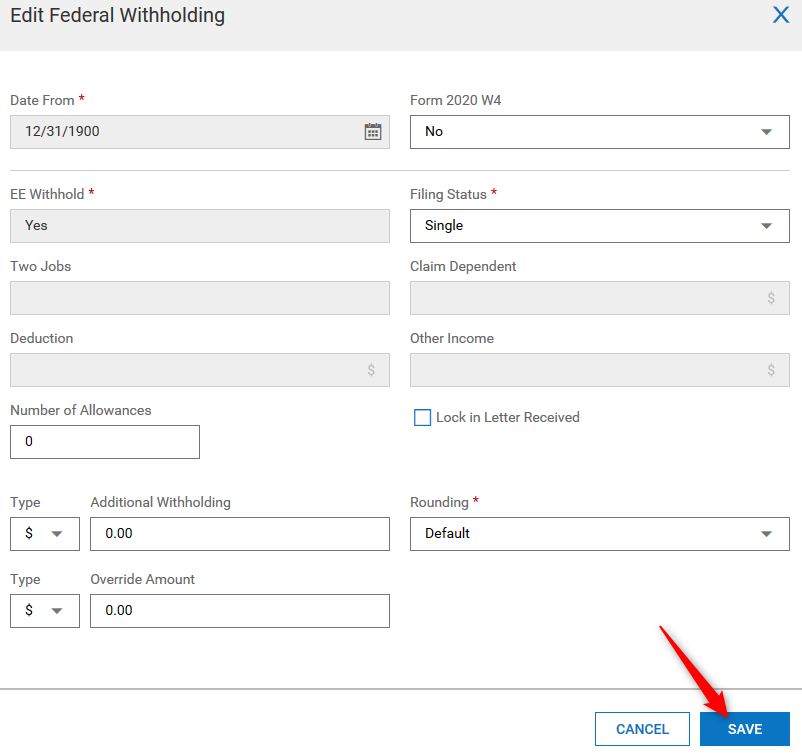The image size is (802, 756).
Task: Open the Type dropdown for Additional Withholding
Action: [x=44, y=533]
